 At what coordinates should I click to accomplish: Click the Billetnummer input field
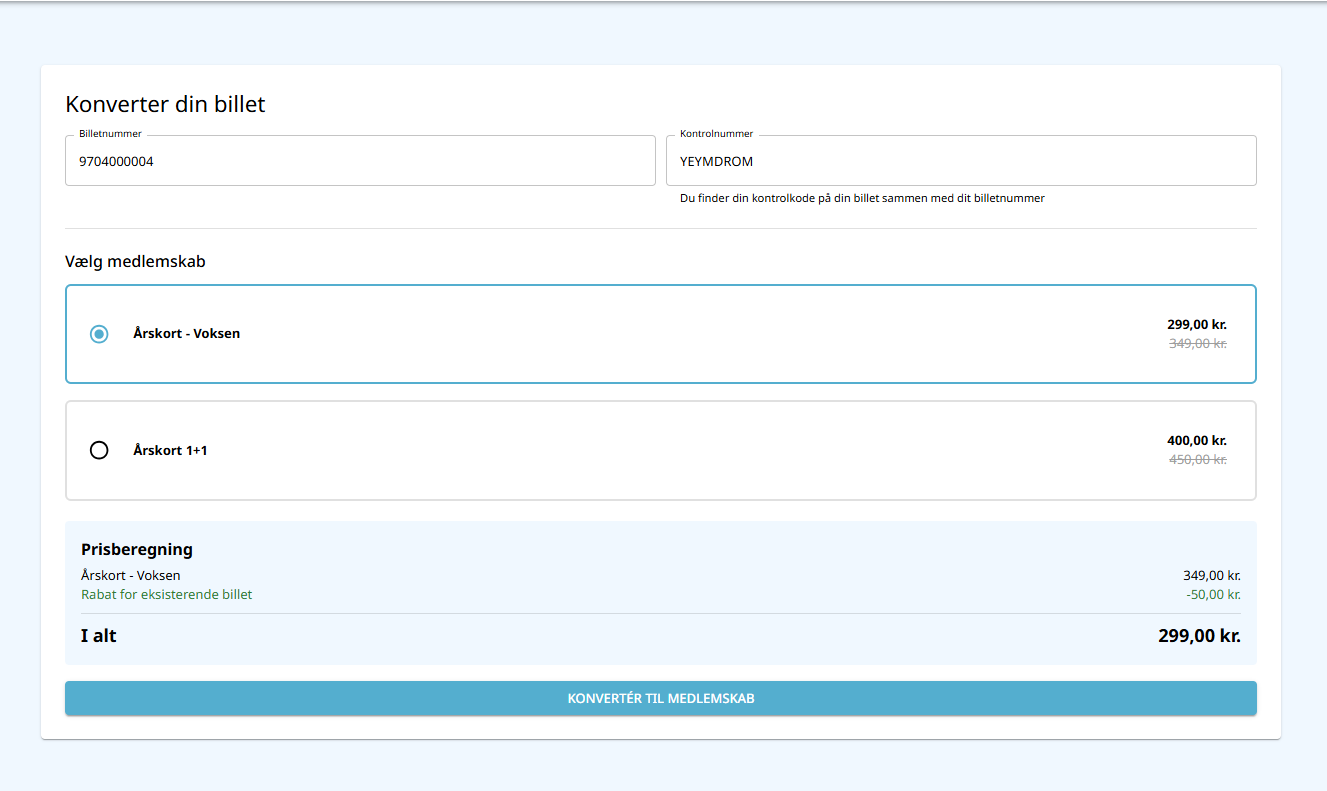pyautogui.click(x=360, y=161)
